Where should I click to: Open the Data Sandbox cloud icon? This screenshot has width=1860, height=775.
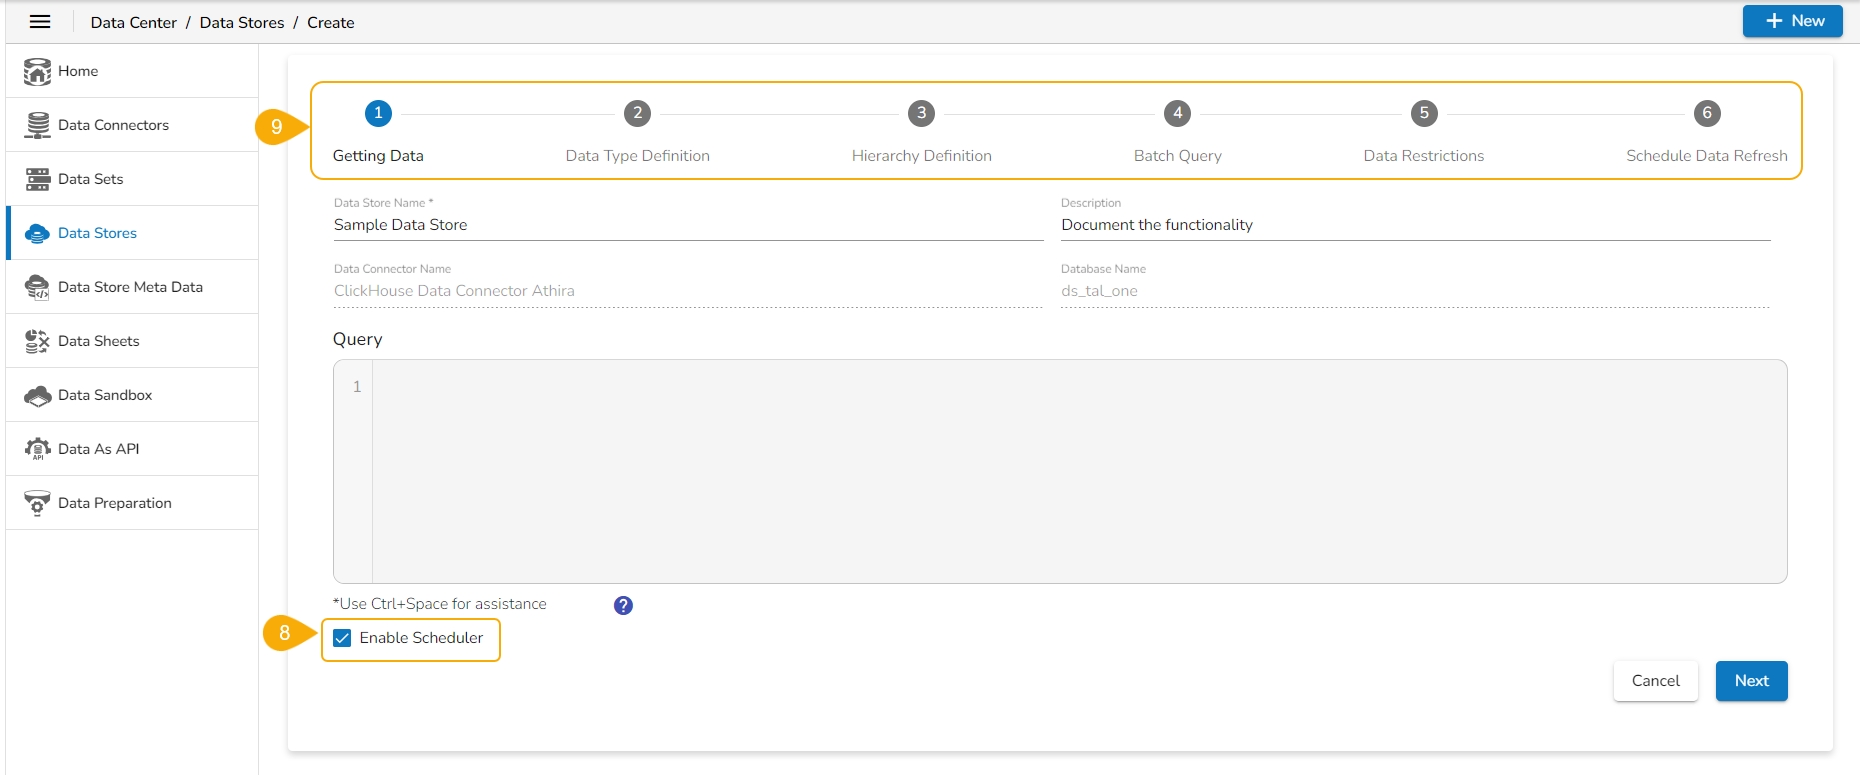37,395
